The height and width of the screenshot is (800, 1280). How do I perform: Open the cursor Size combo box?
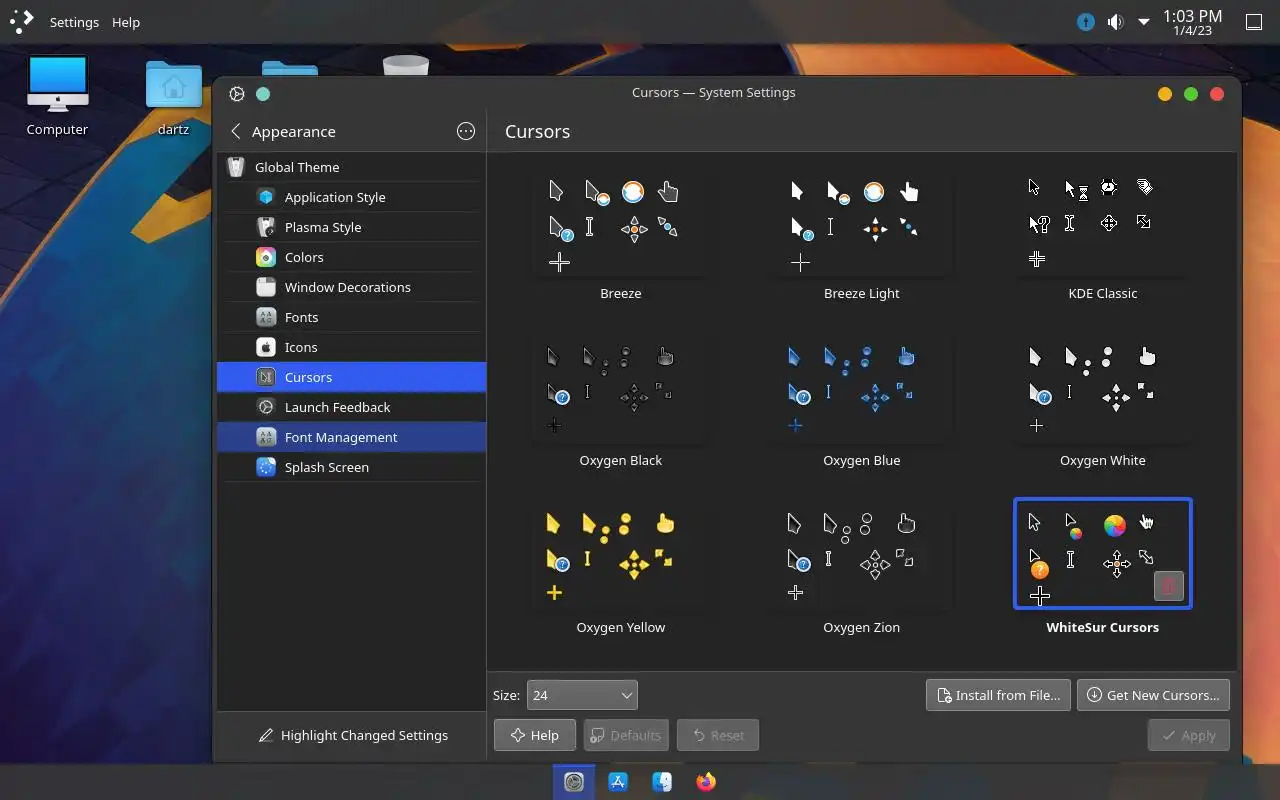click(582, 695)
